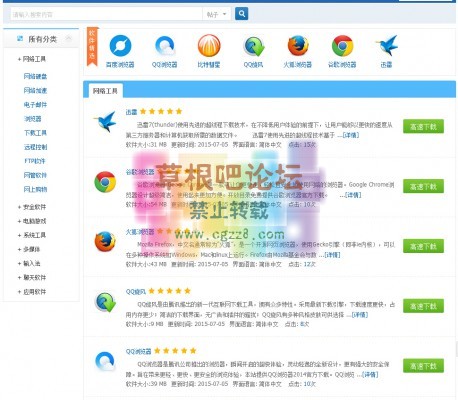Click 迅雷 bird icon in software list

pyautogui.click(x=105, y=121)
